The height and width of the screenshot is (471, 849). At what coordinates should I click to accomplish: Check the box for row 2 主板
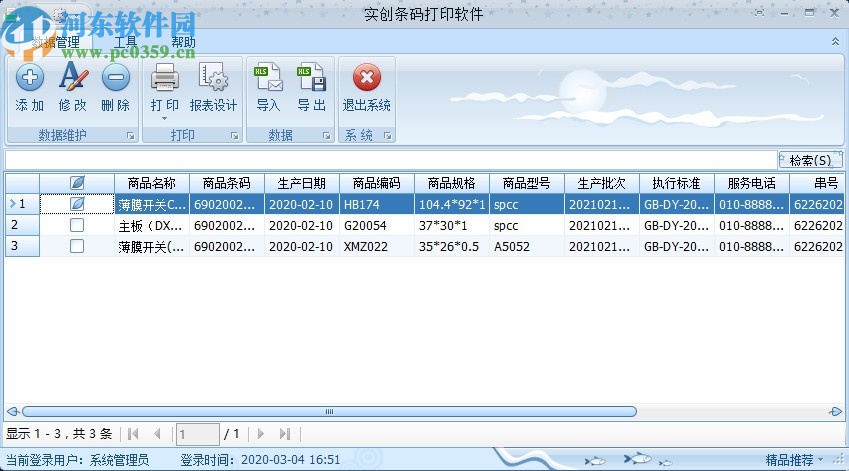(x=77, y=225)
